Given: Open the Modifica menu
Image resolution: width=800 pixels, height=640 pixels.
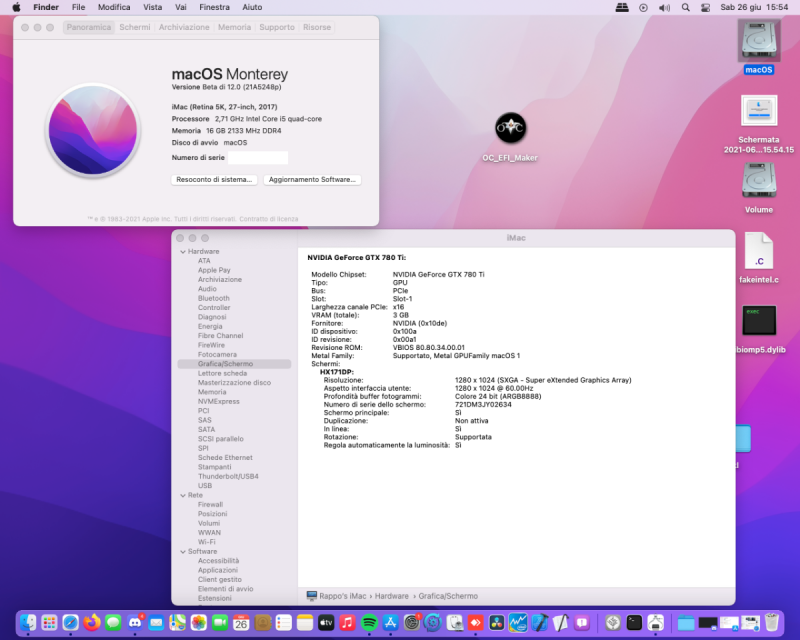Looking at the screenshot, I should 114,7.
